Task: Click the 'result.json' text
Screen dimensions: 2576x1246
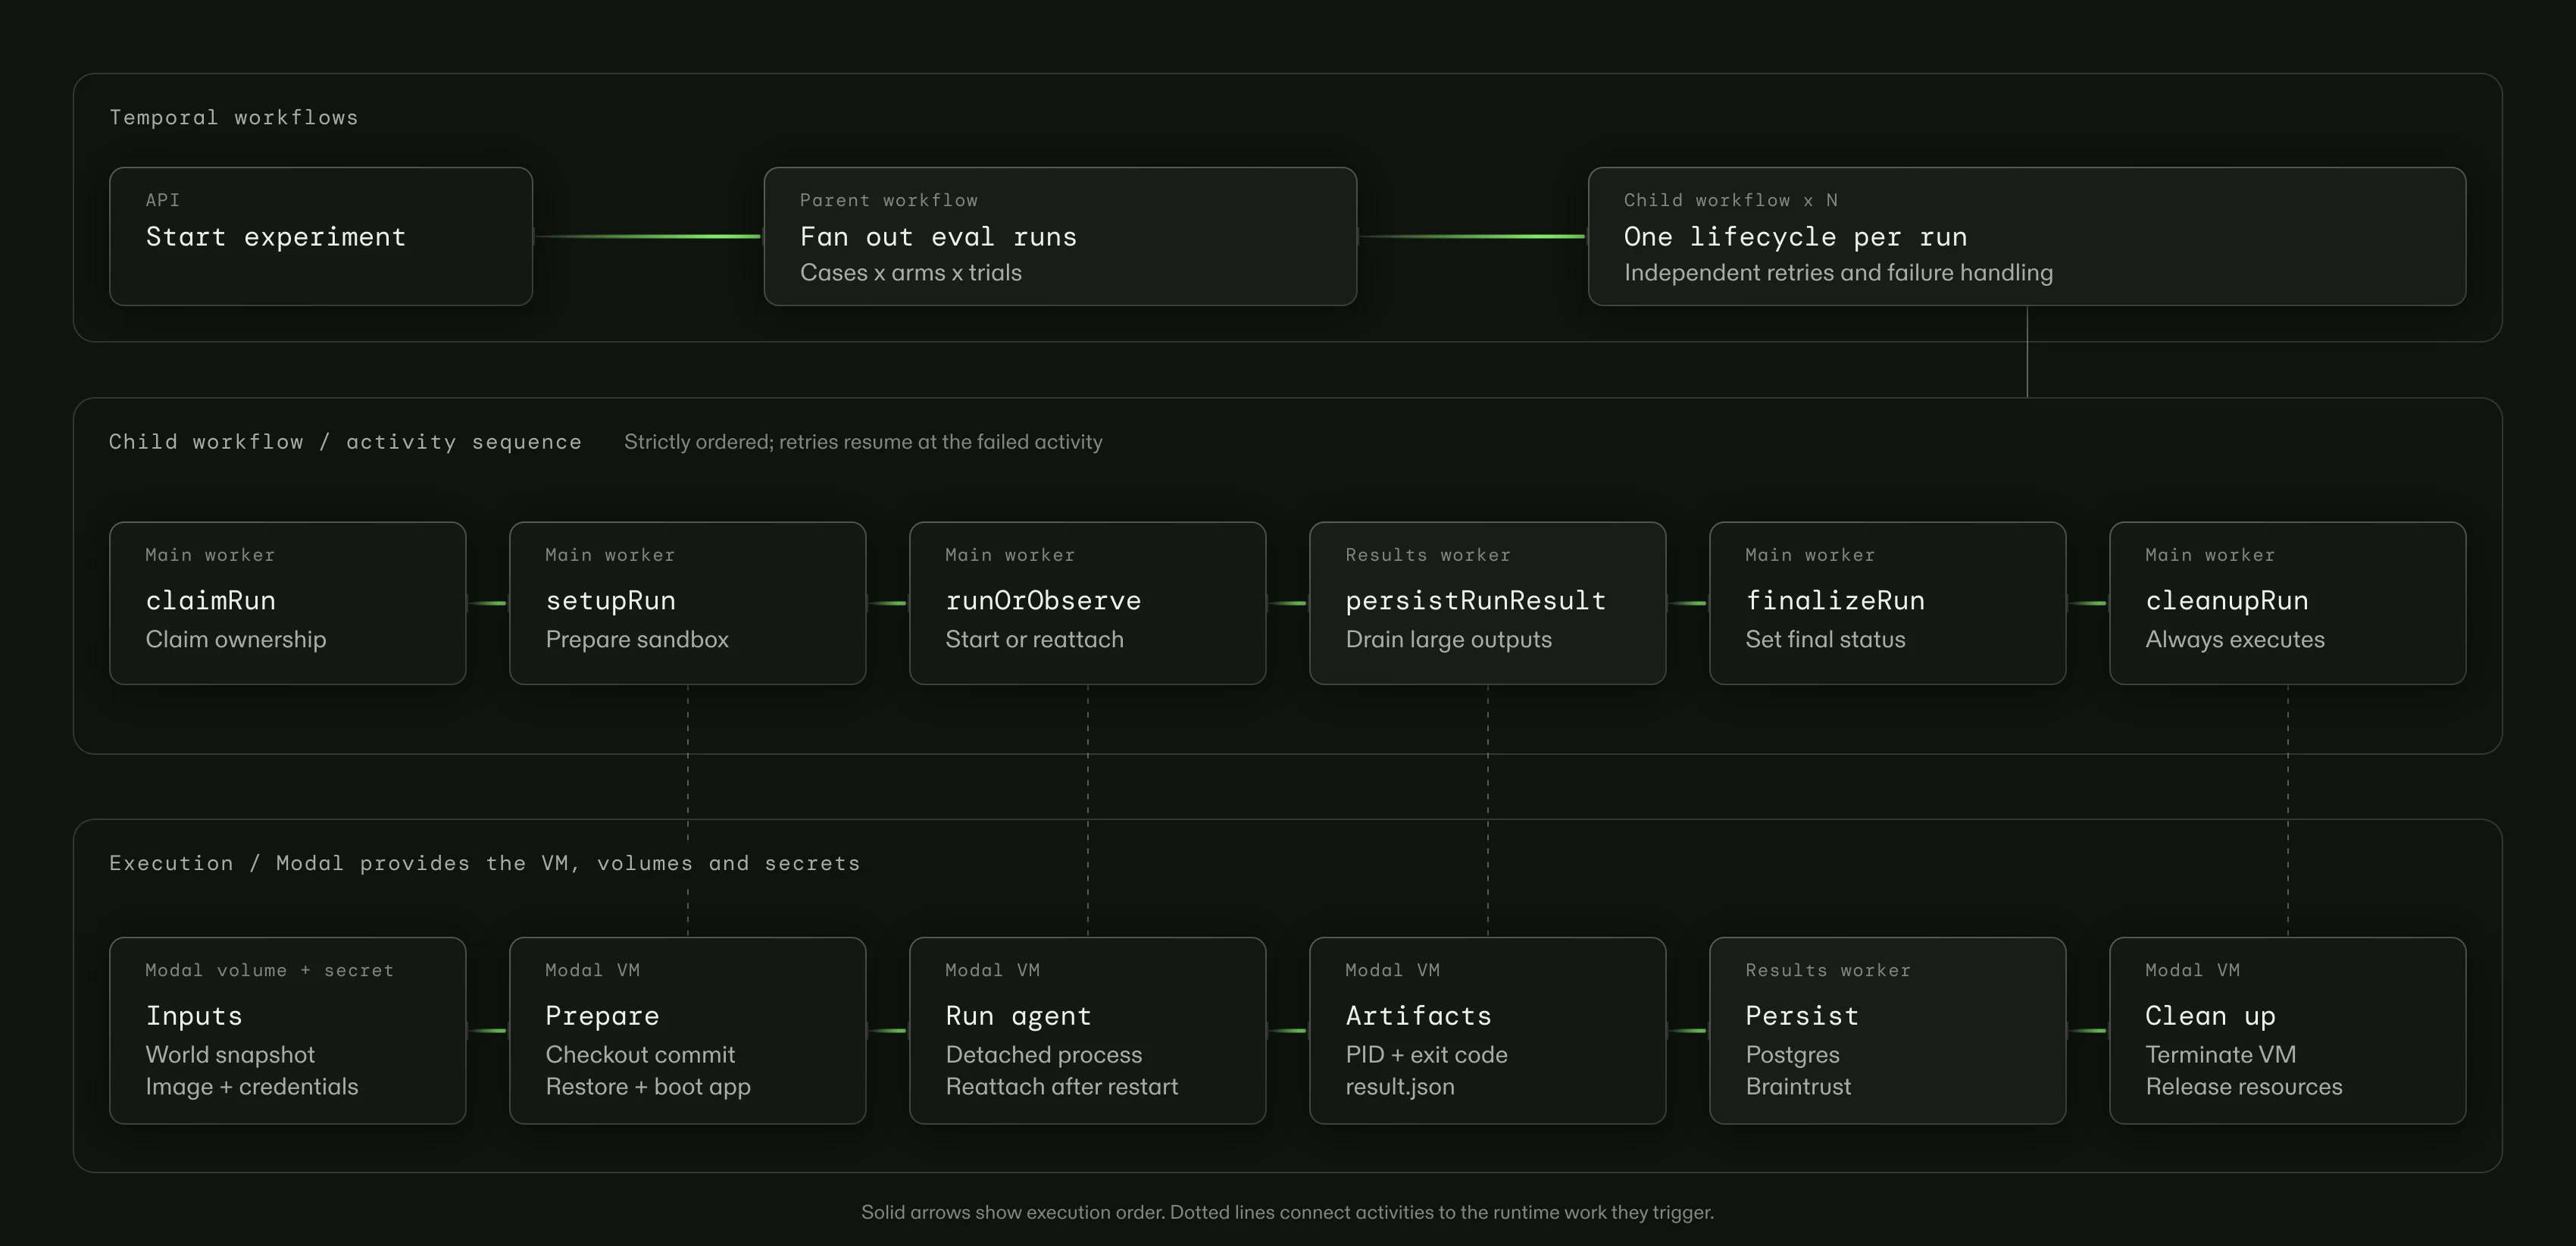Action: [1400, 1086]
